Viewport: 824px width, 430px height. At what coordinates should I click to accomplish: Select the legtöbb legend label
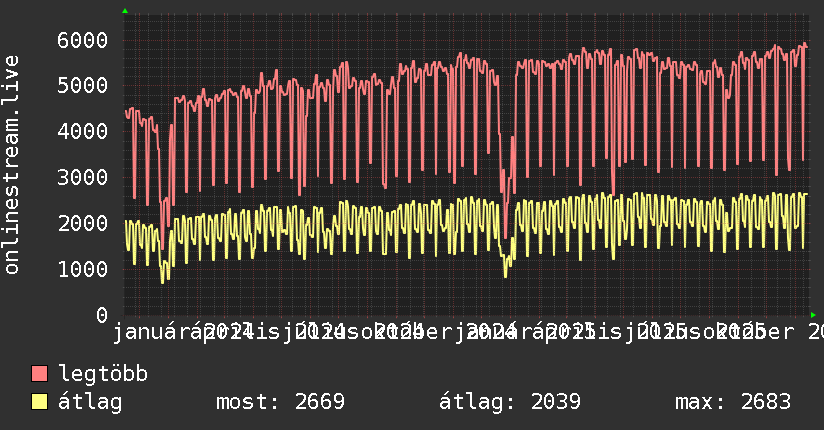point(103,374)
